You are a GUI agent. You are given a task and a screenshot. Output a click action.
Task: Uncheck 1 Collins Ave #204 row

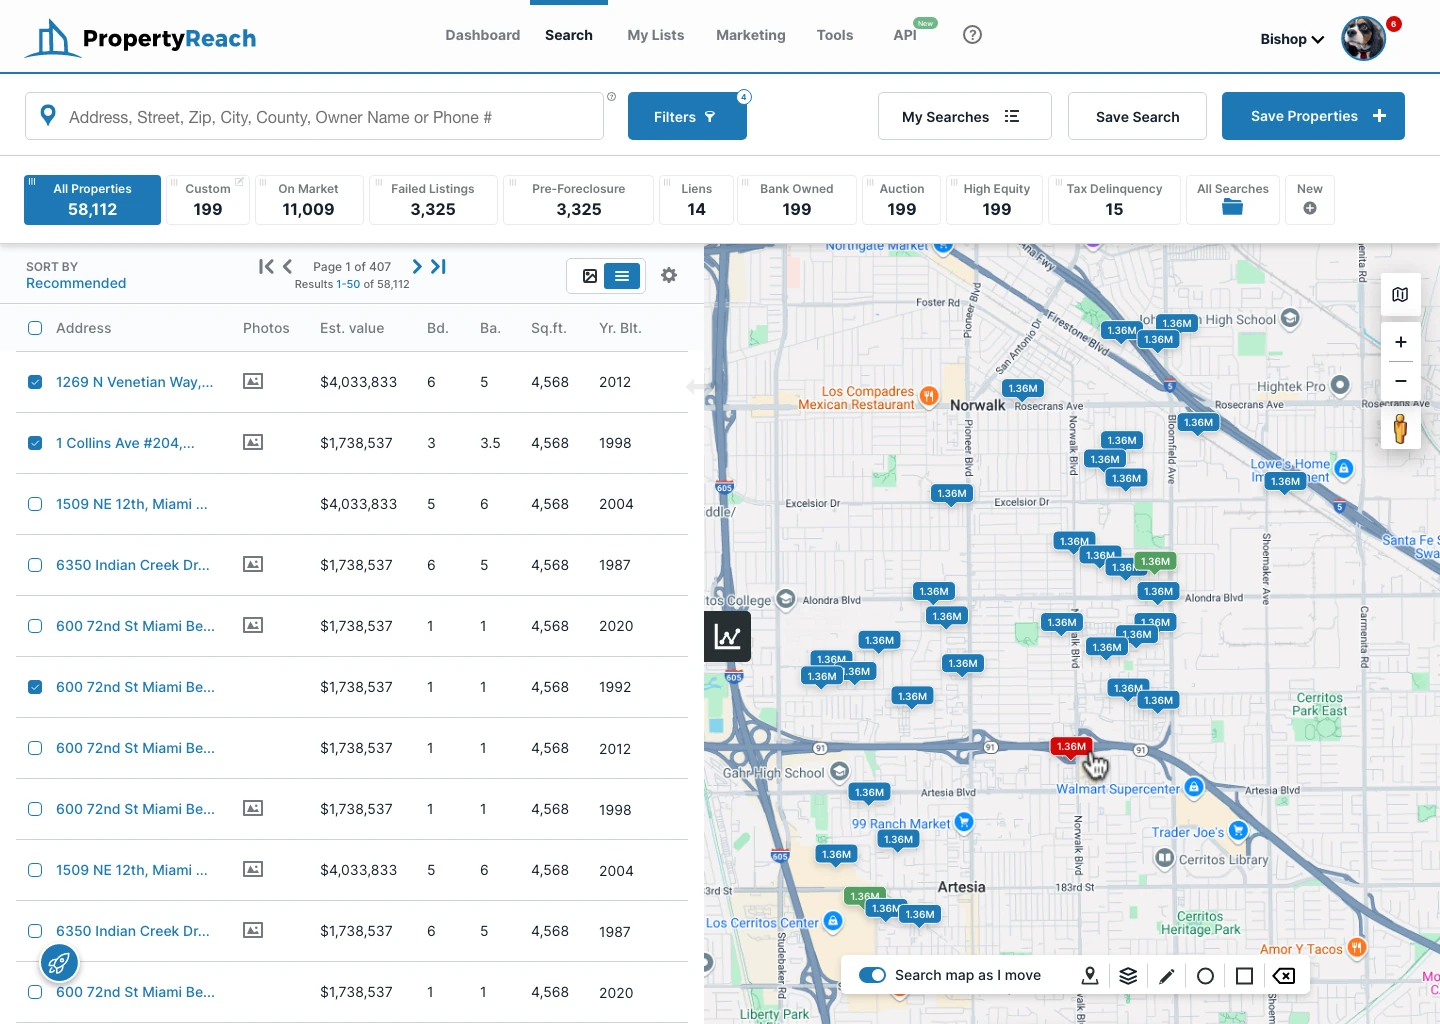click(35, 443)
